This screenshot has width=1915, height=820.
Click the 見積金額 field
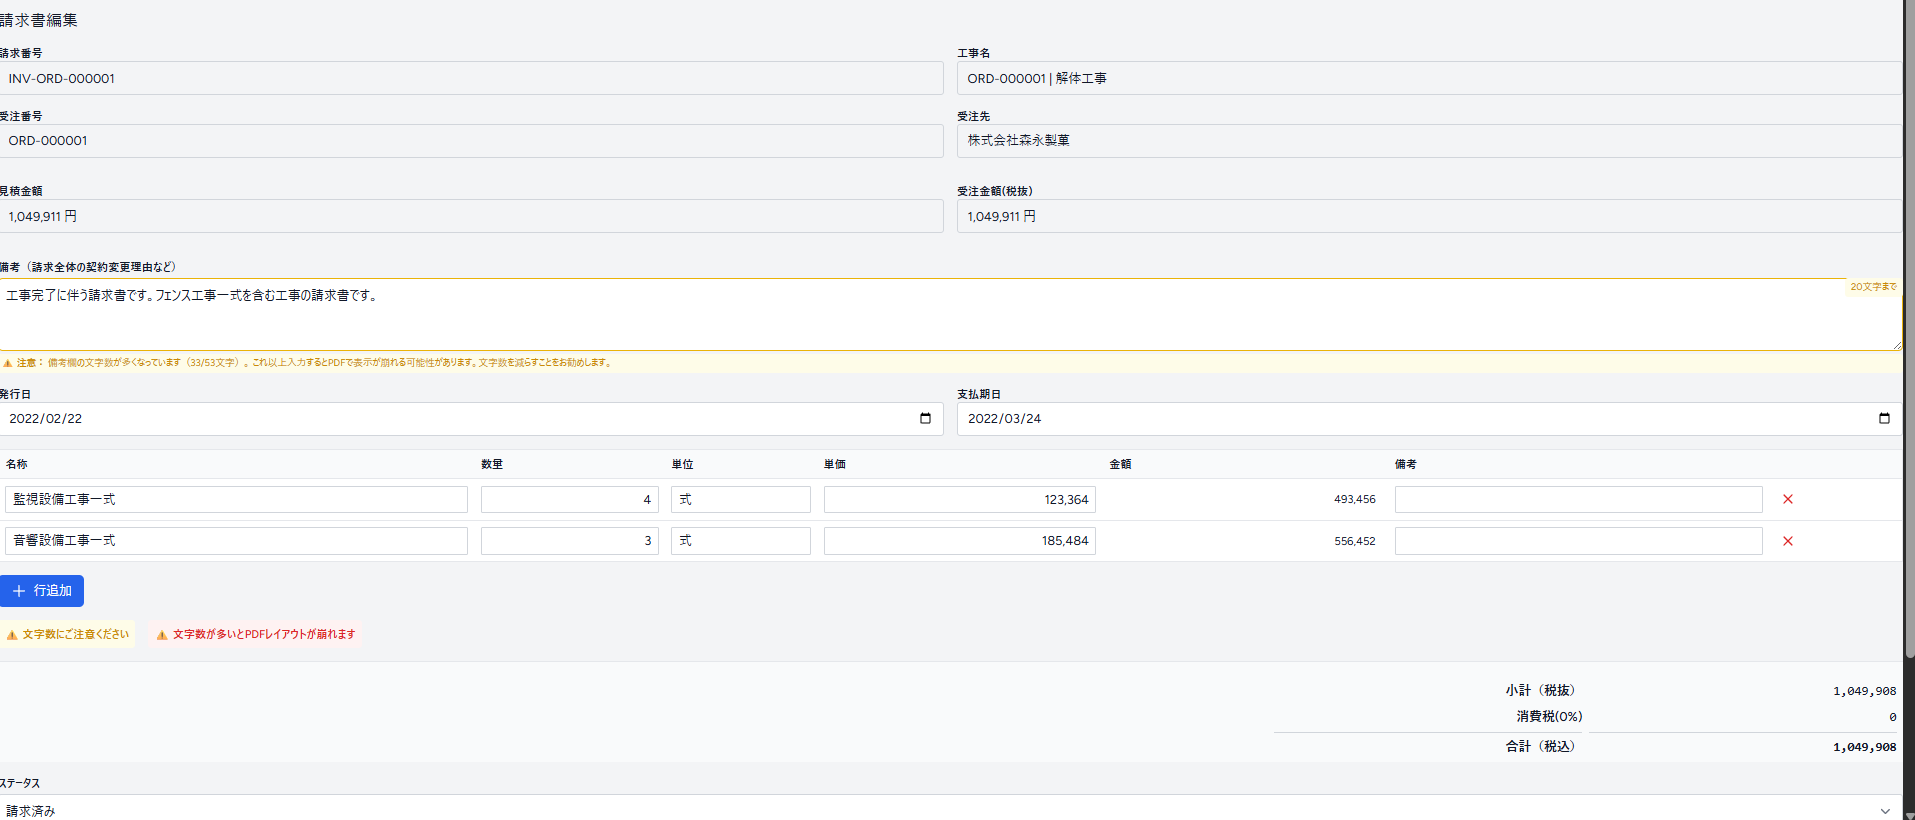coord(471,216)
